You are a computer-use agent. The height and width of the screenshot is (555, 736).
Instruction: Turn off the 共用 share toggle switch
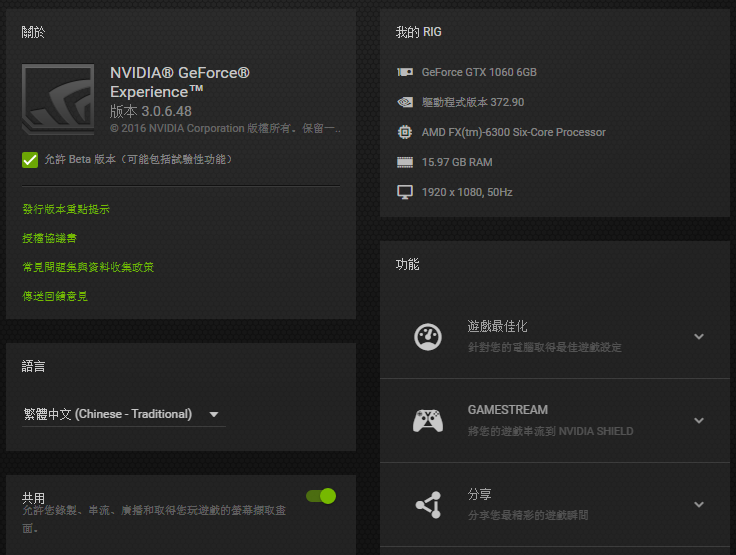[321, 496]
